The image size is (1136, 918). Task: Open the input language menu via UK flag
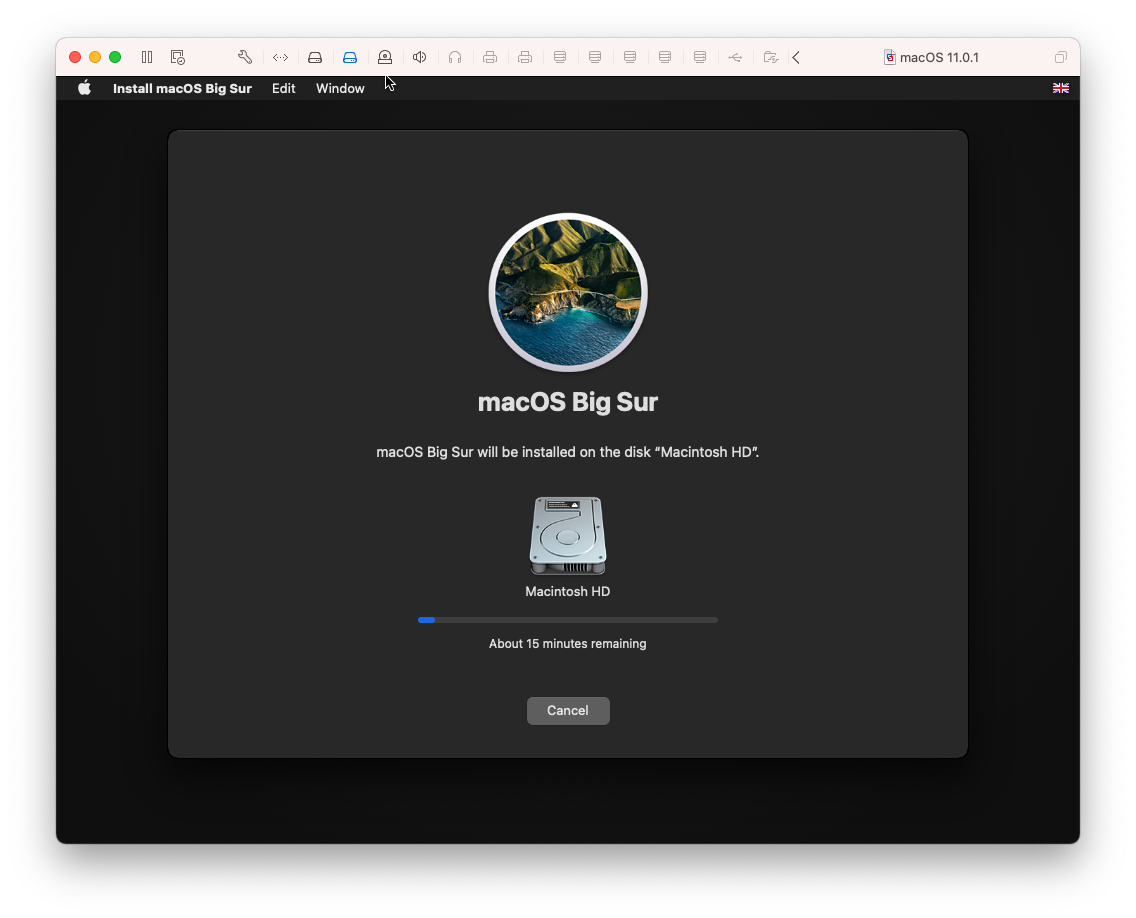pyautogui.click(x=1061, y=88)
